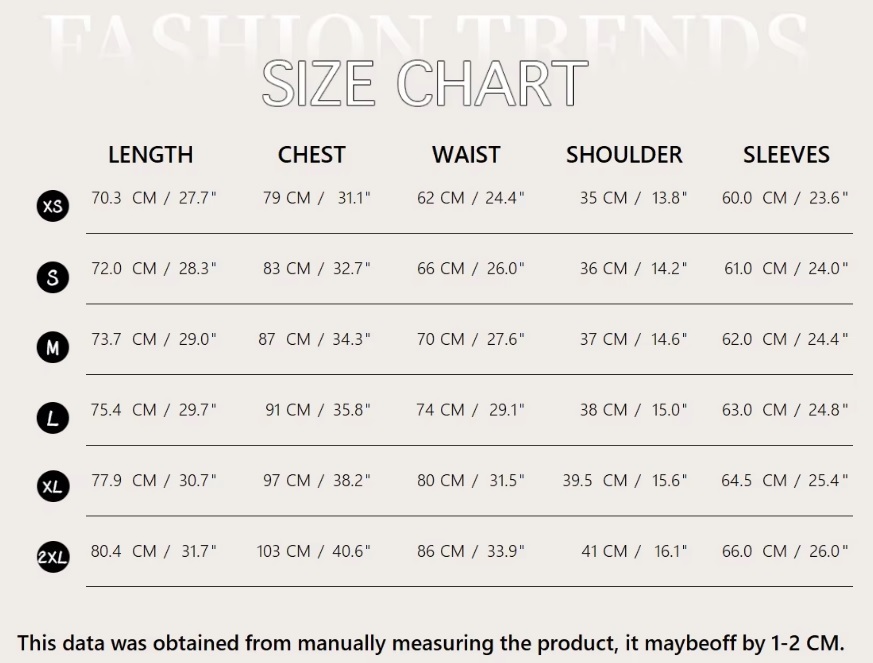Click the LENGTH column header

150,155
